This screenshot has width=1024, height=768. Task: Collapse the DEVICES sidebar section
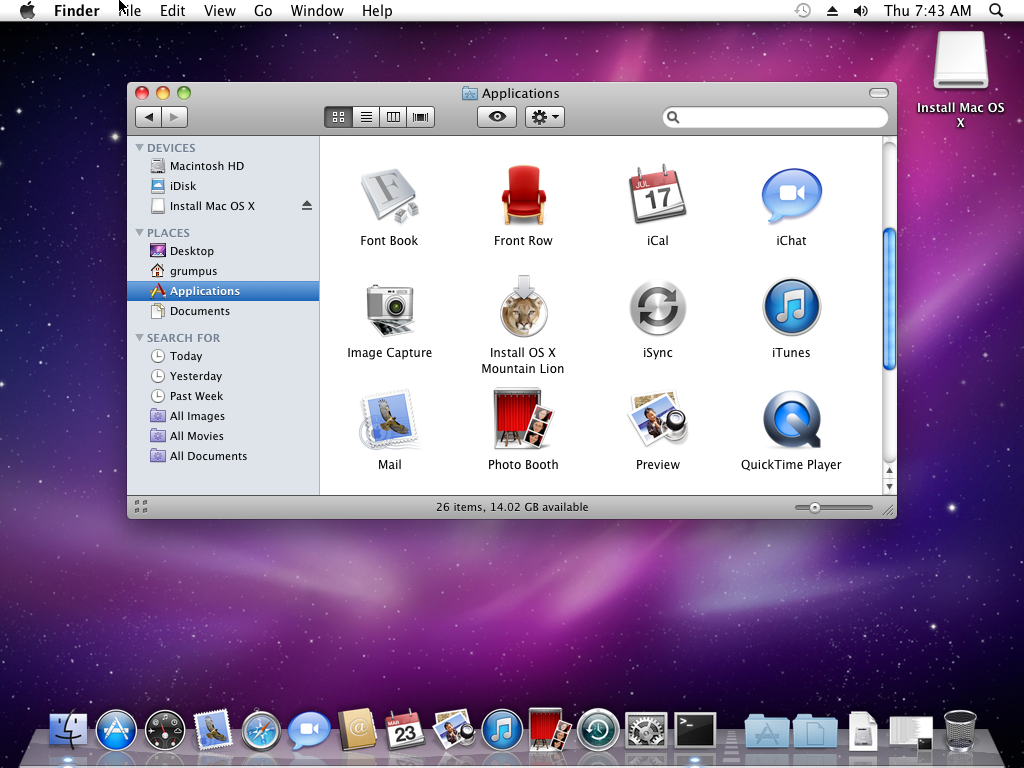140,148
